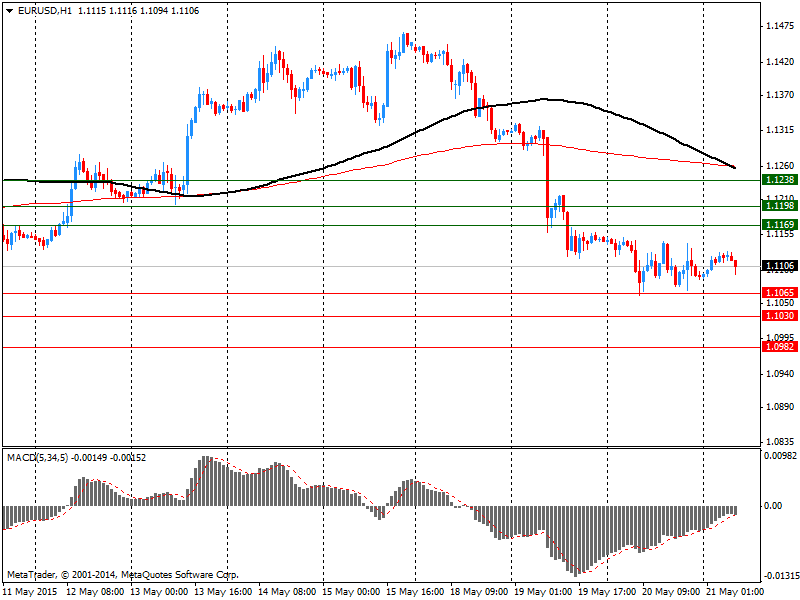Select the 1.0835 price scale value
This screenshot has height=600, width=800.
point(781,442)
